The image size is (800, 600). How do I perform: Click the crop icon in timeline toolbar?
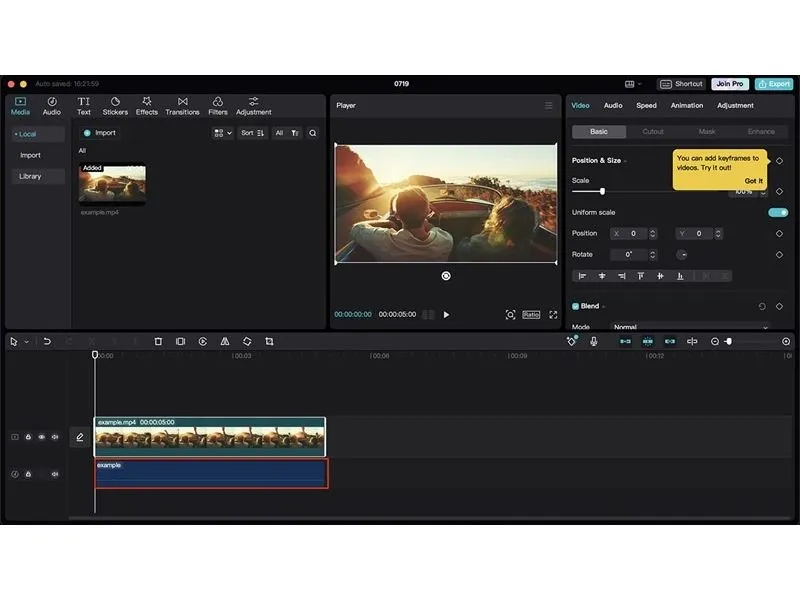tap(269, 341)
